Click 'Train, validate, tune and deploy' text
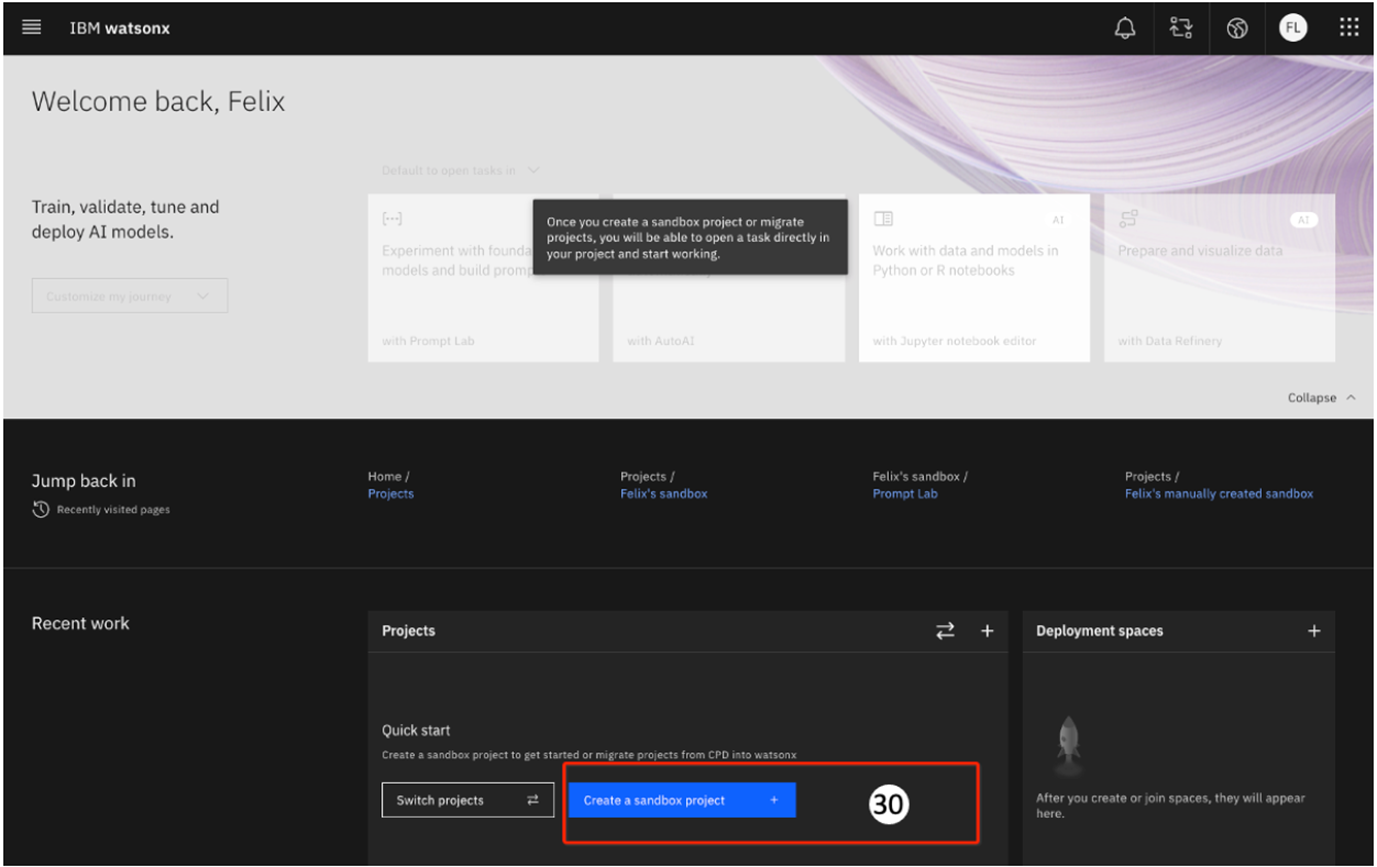The width and height of the screenshot is (1377, 867). click(x=125, y=220)
